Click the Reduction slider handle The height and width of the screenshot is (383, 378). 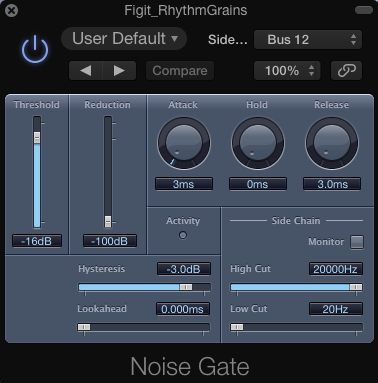(x=108, y=222)
